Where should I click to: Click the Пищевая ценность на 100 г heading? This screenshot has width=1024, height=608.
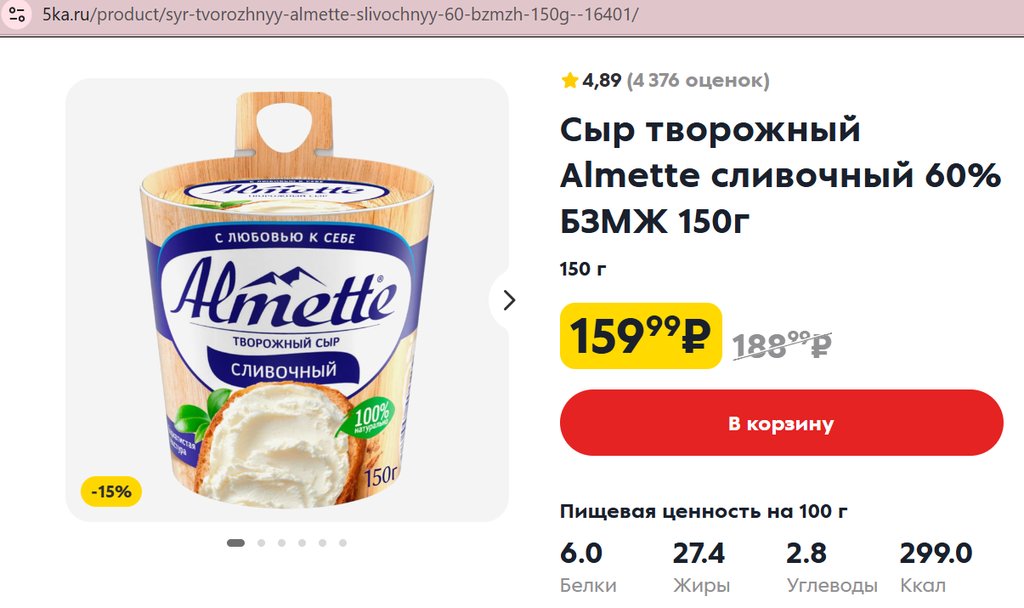704,512
